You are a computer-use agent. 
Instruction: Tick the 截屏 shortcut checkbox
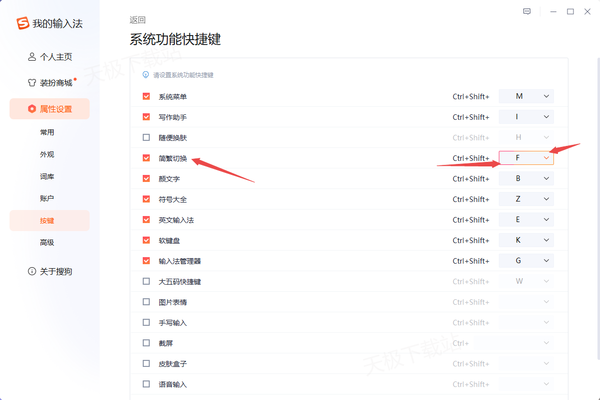pos(147,343)
